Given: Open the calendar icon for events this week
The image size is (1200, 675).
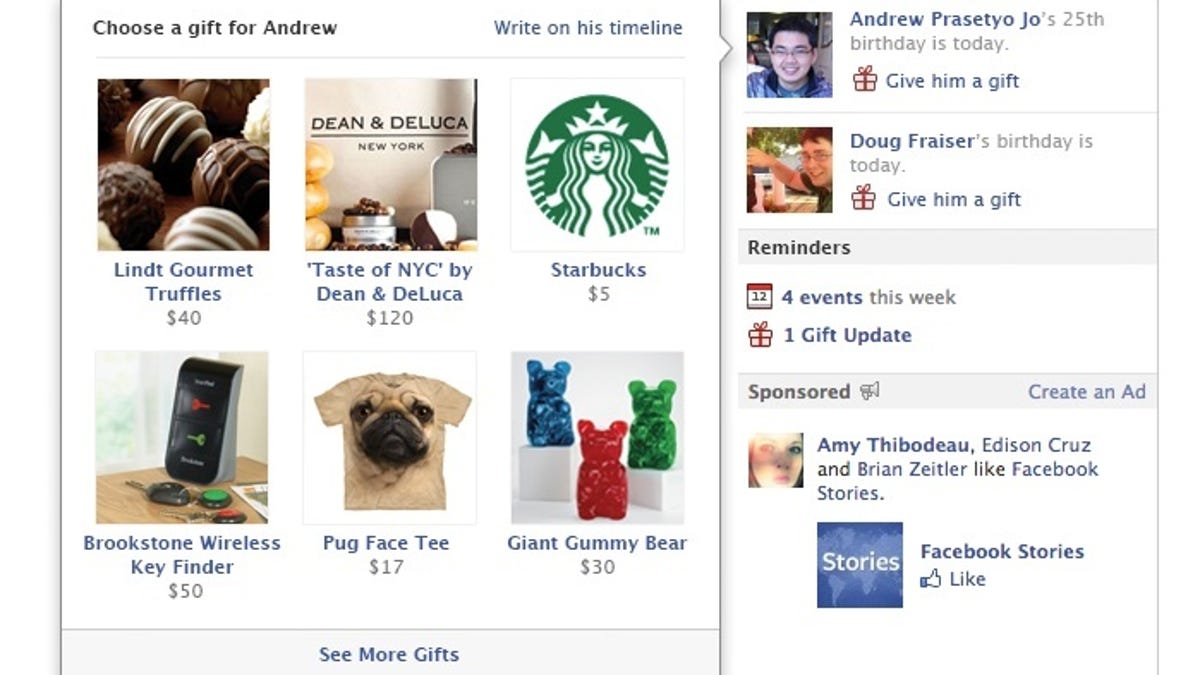Looking at the screenshot, I should tap(760, 297).
